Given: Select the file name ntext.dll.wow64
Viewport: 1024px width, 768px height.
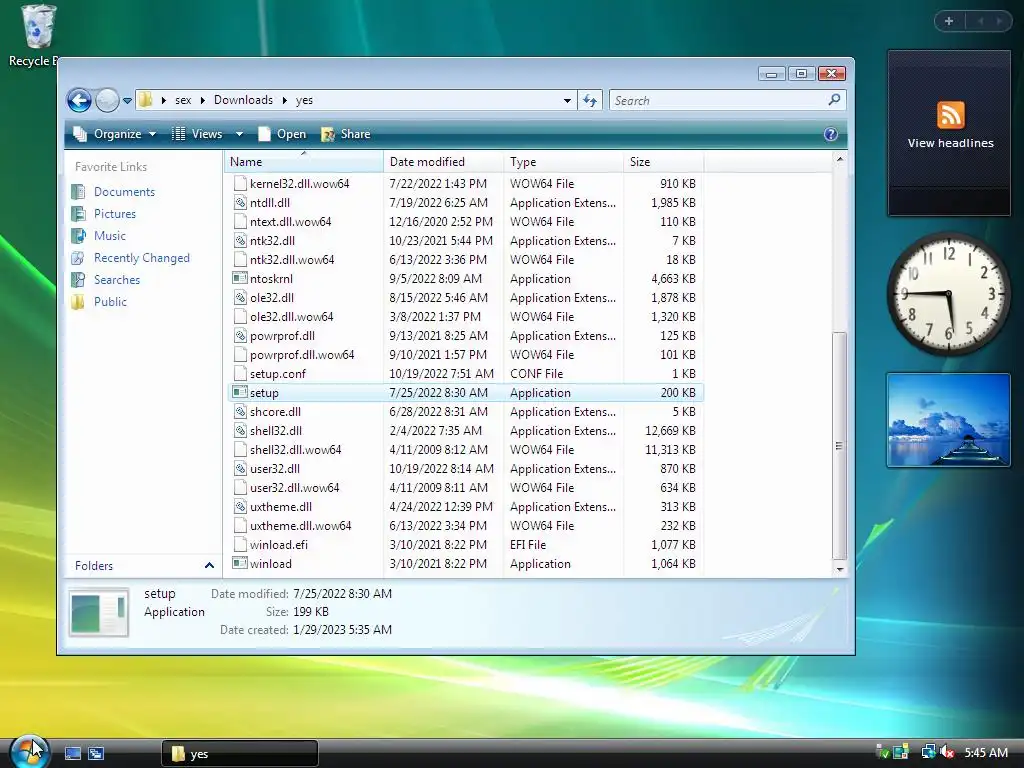Looking at the screenshot, I should 291,222.
